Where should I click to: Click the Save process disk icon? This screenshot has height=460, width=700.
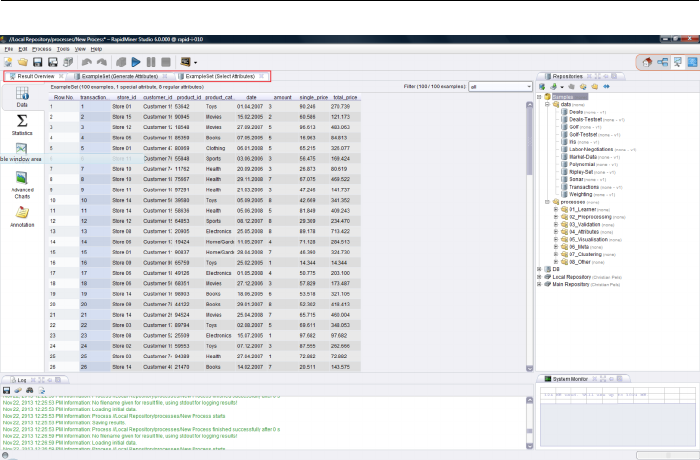(39, 62)
